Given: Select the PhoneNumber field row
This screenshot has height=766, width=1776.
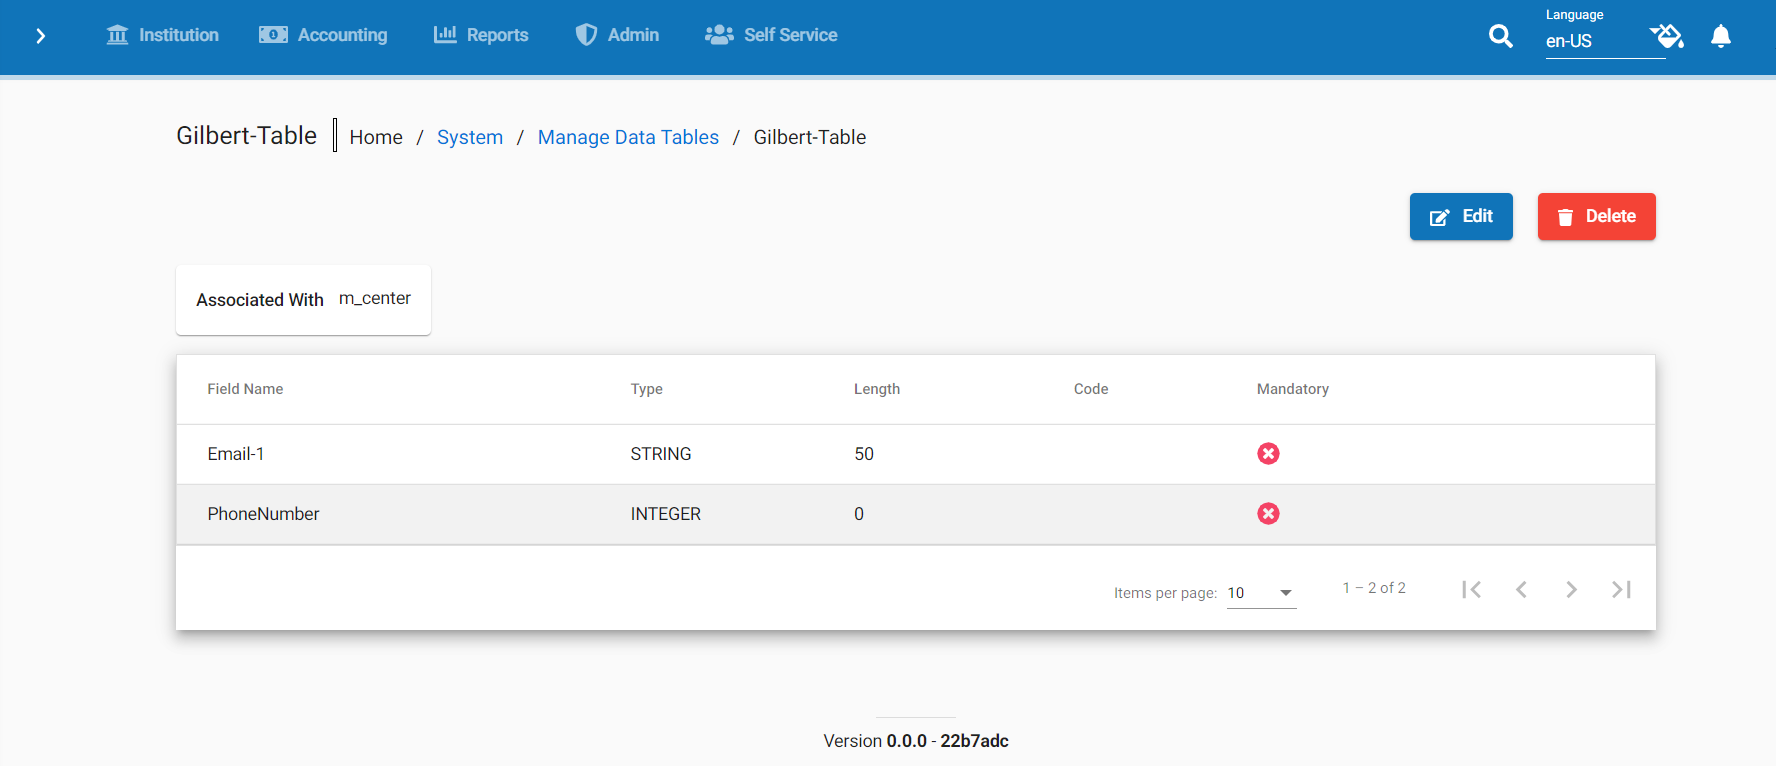Looking at the screenshot, I should pos(916,514).
